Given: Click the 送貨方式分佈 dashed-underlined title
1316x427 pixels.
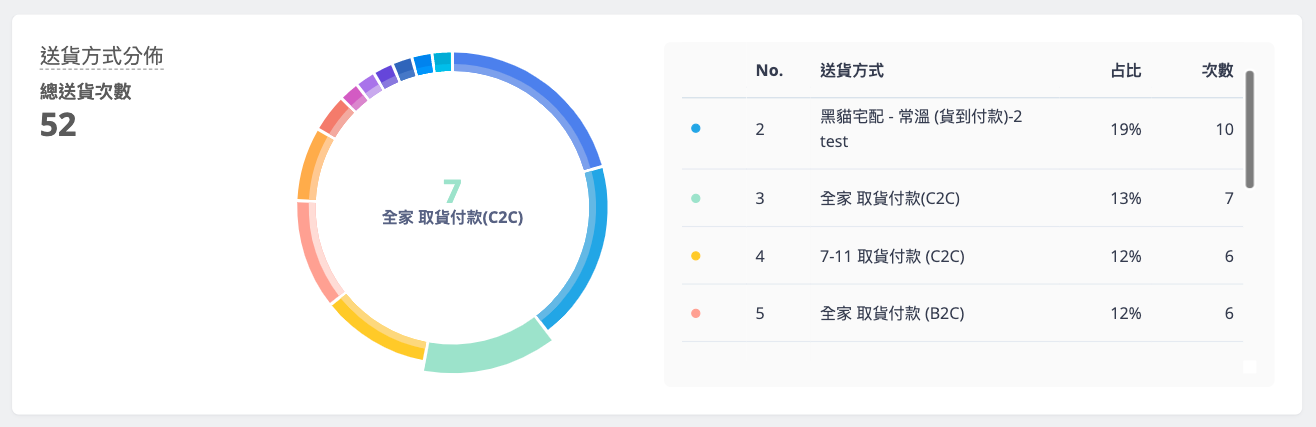Looking at the screenshot, I should point(101,56).
